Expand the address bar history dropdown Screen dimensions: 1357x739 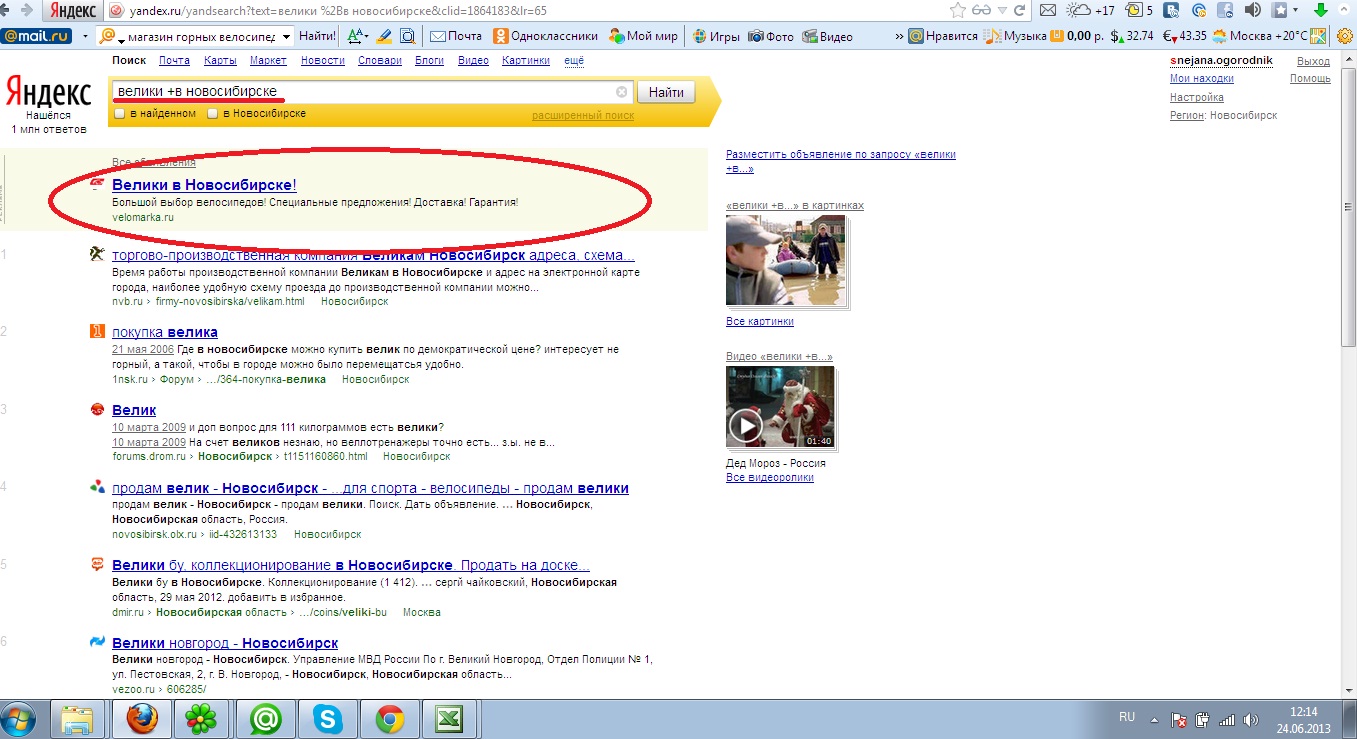click(1001, 11)
